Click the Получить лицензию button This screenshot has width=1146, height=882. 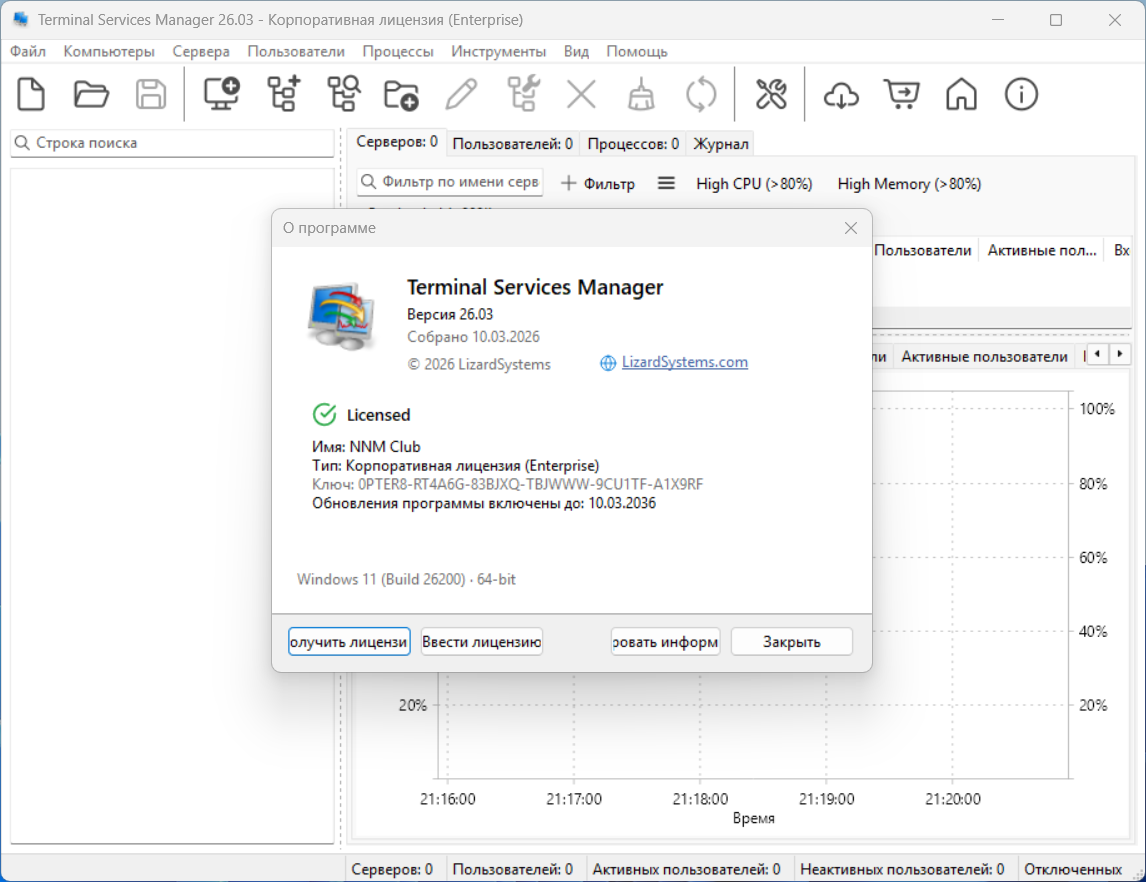click(349, 642)
